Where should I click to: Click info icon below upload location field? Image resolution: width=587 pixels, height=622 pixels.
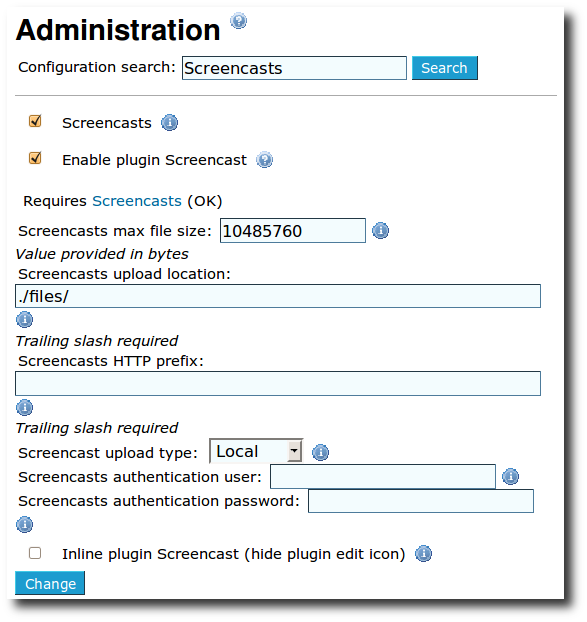[24, 320]
